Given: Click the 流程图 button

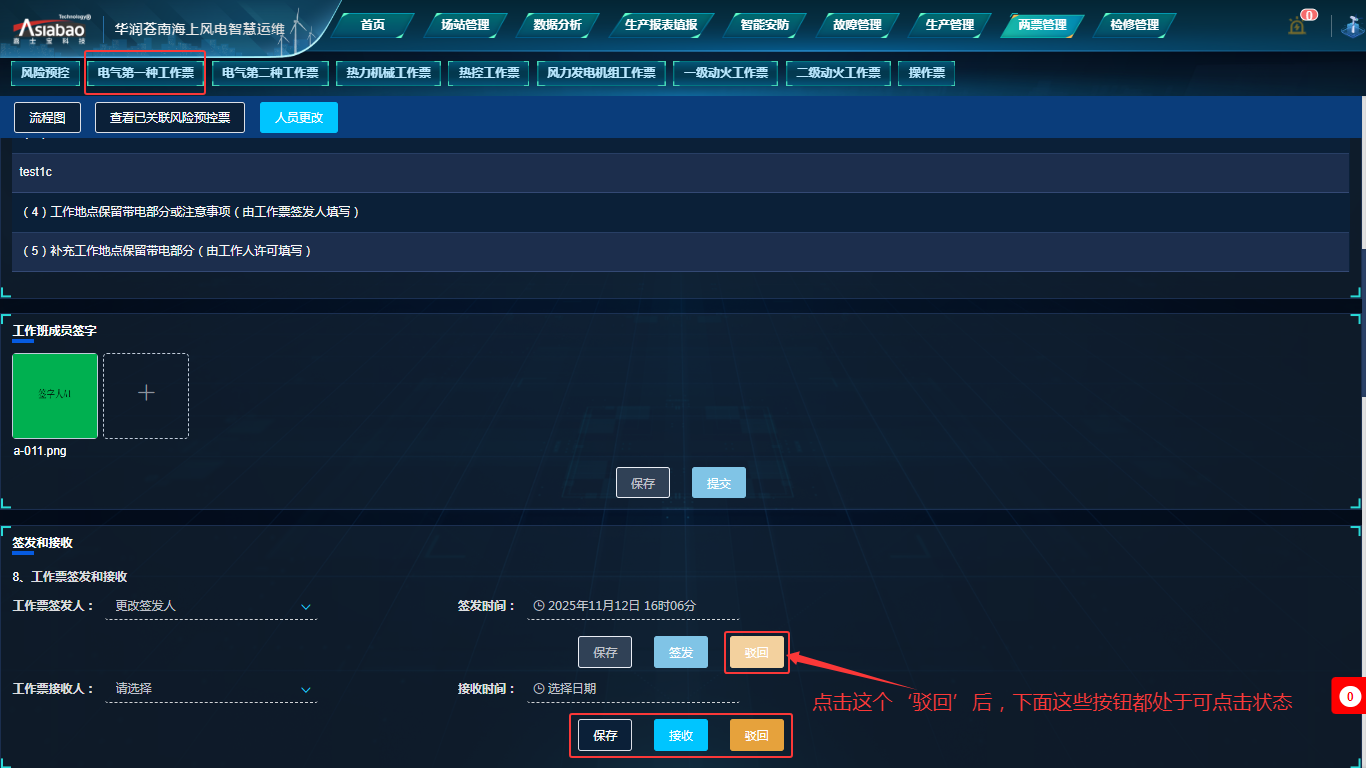Looking at the screenshot, I should [x=47, y=117].
